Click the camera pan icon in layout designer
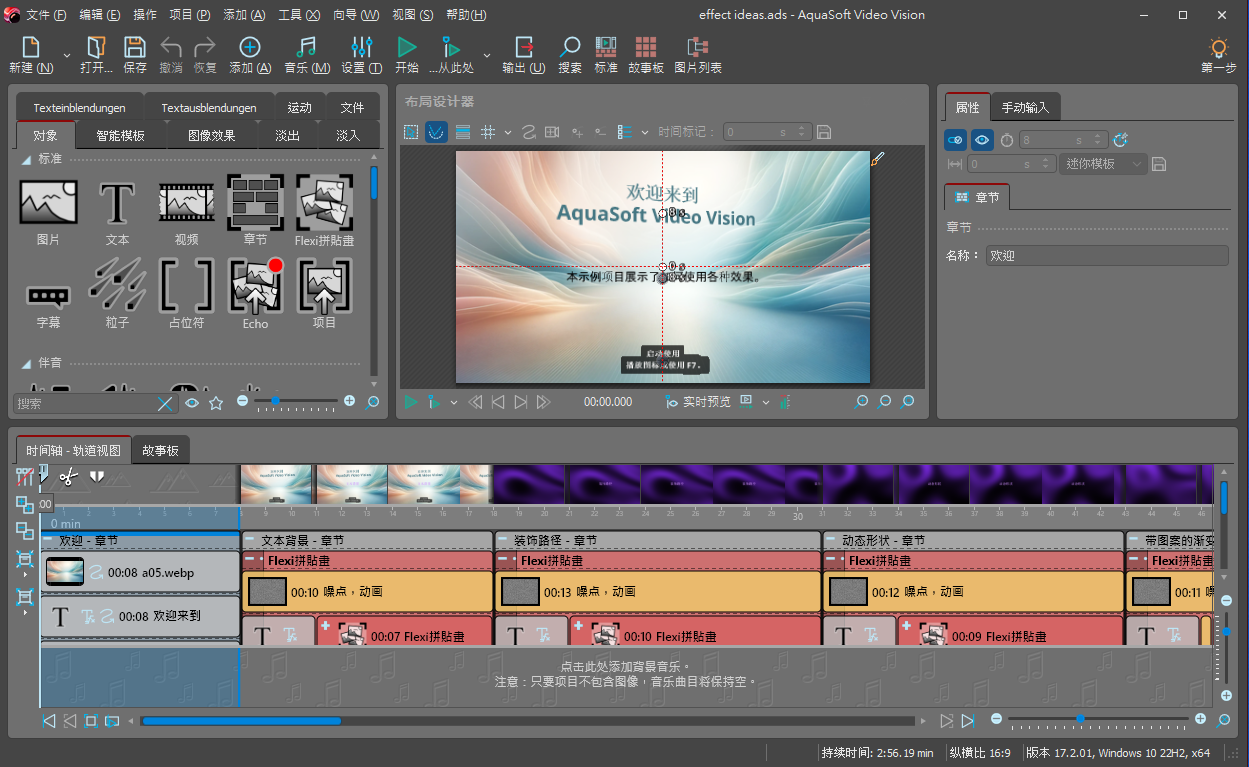 click(x=551, y=132)
